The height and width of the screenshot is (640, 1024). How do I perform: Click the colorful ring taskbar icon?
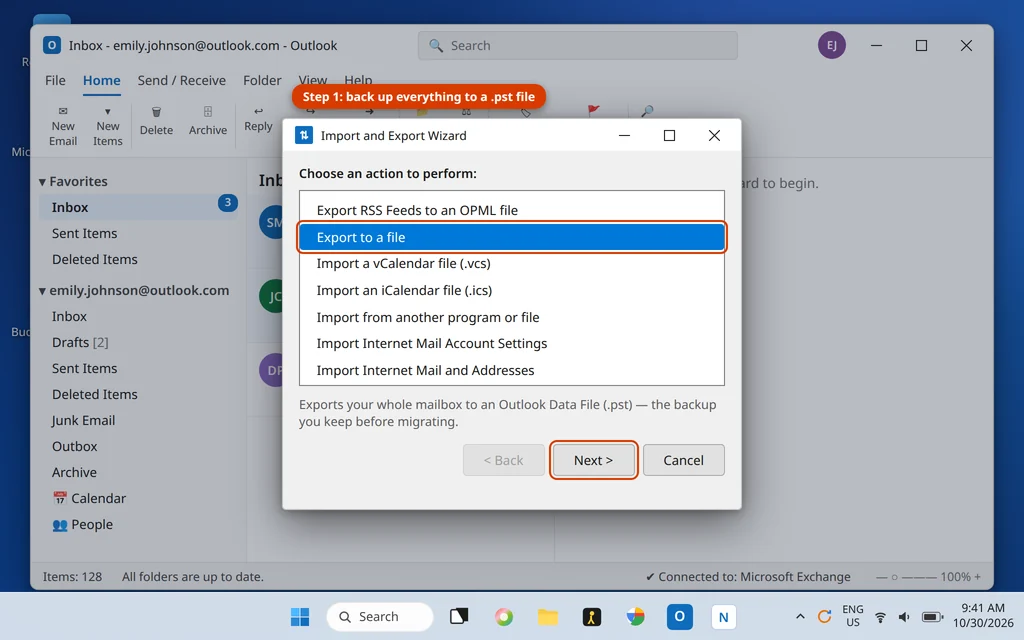click(x=504, y=616)
